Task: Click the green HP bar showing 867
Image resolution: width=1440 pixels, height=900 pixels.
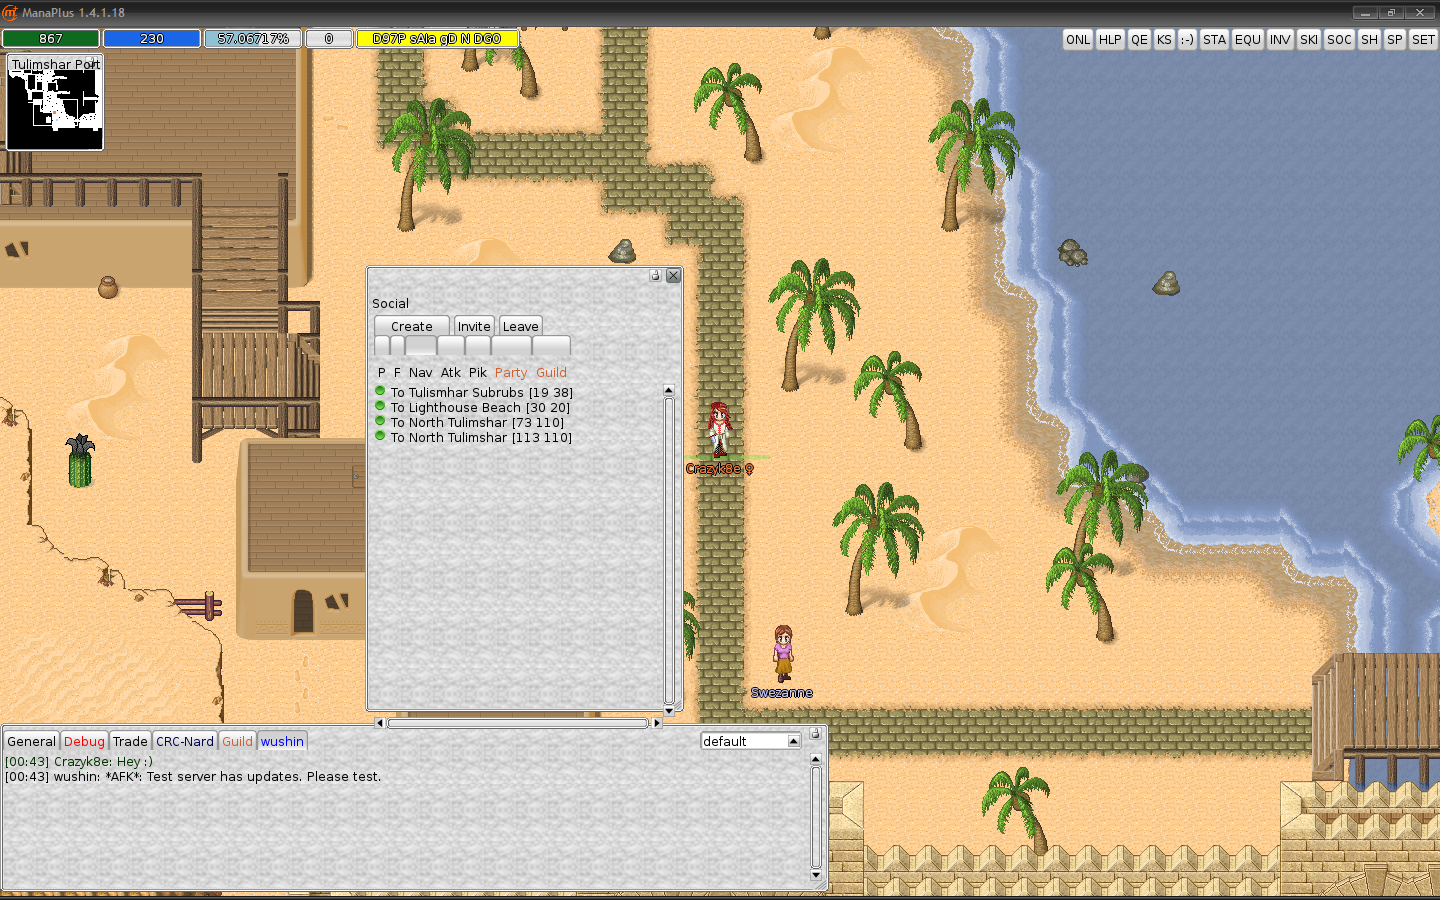Action: pyautogui.click(x=51, y=38)
